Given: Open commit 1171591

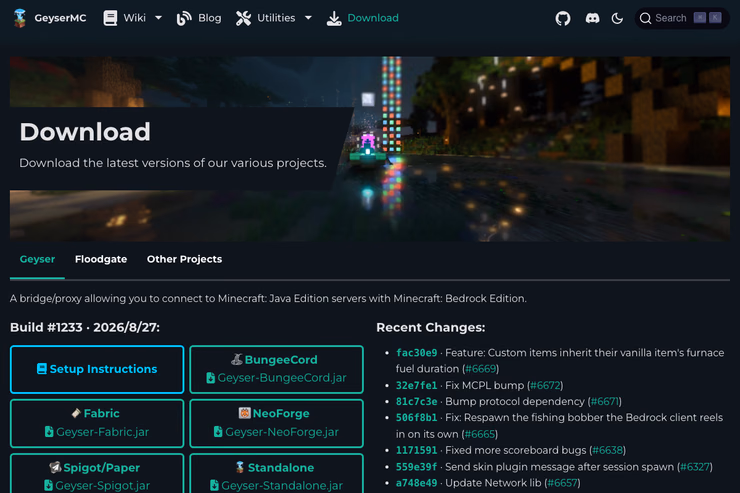Looking at the screenshot, I should (x=416, y=450).
